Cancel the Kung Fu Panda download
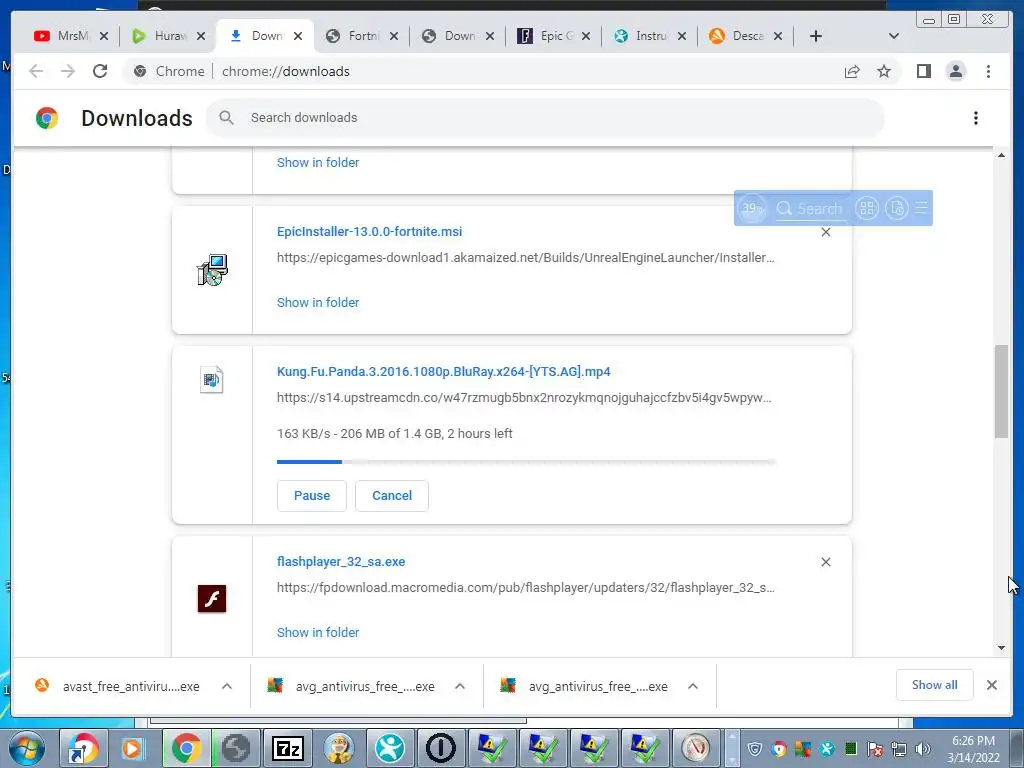 tap(392, 496)
